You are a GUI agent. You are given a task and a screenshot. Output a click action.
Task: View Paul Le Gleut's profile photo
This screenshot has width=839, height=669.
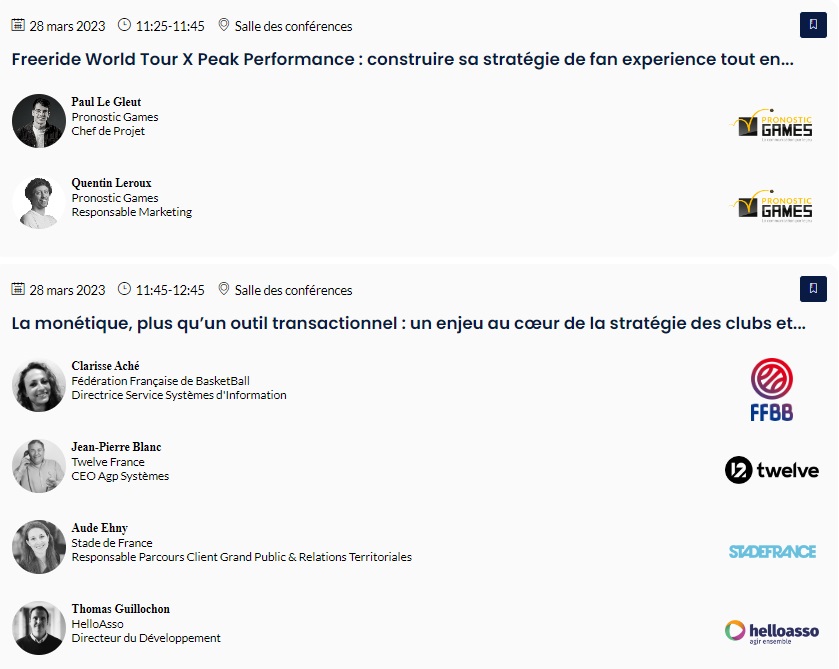39,121
